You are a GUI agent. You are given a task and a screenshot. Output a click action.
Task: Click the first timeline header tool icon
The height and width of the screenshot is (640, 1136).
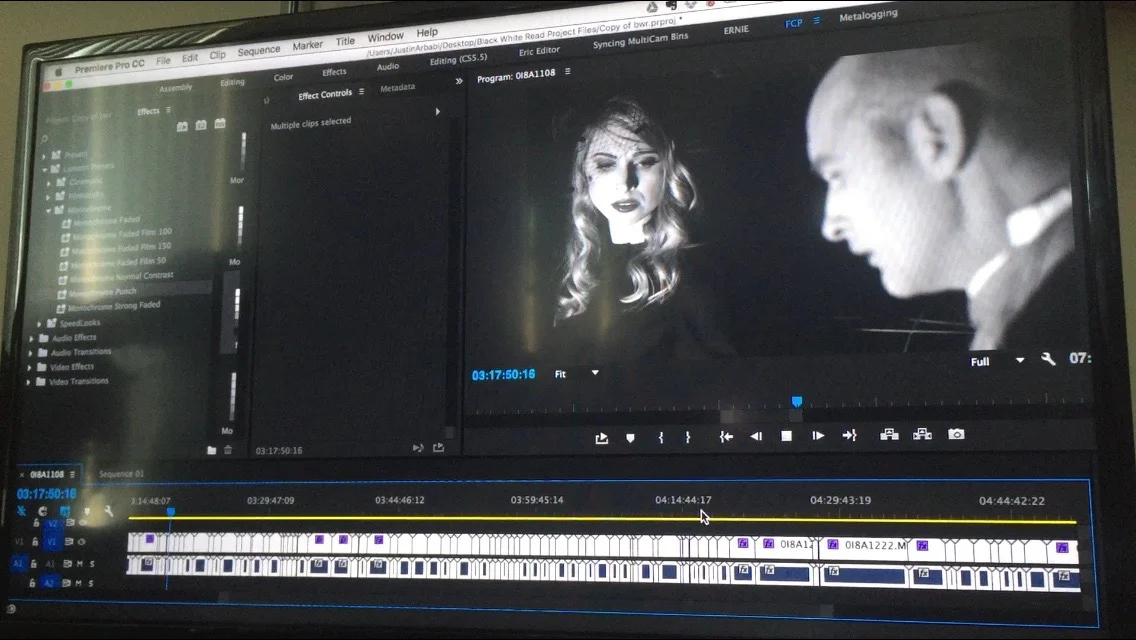point(22,511)
